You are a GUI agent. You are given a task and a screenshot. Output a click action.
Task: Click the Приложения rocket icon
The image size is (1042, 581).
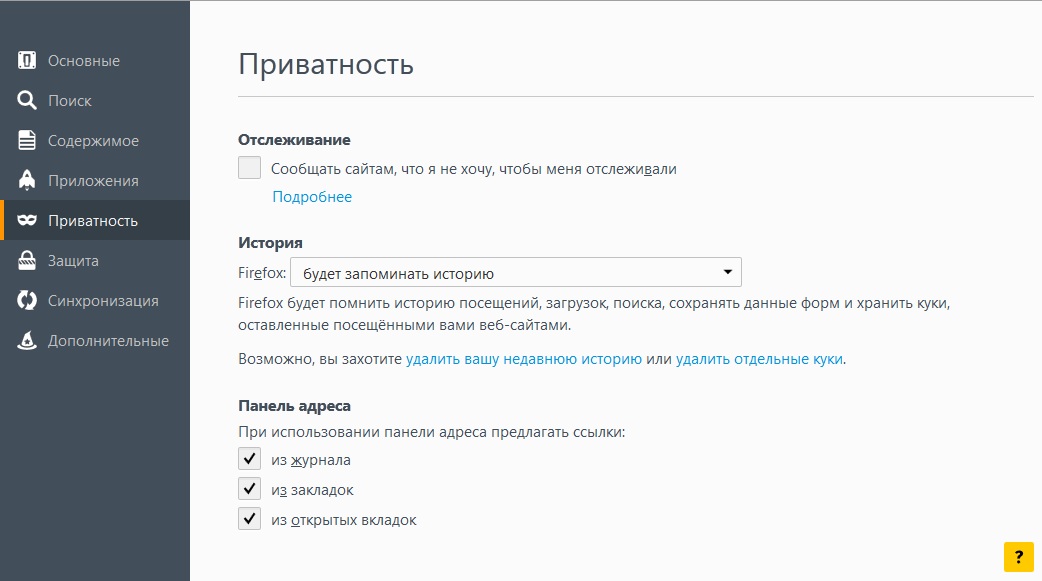[x=27, y=180]
